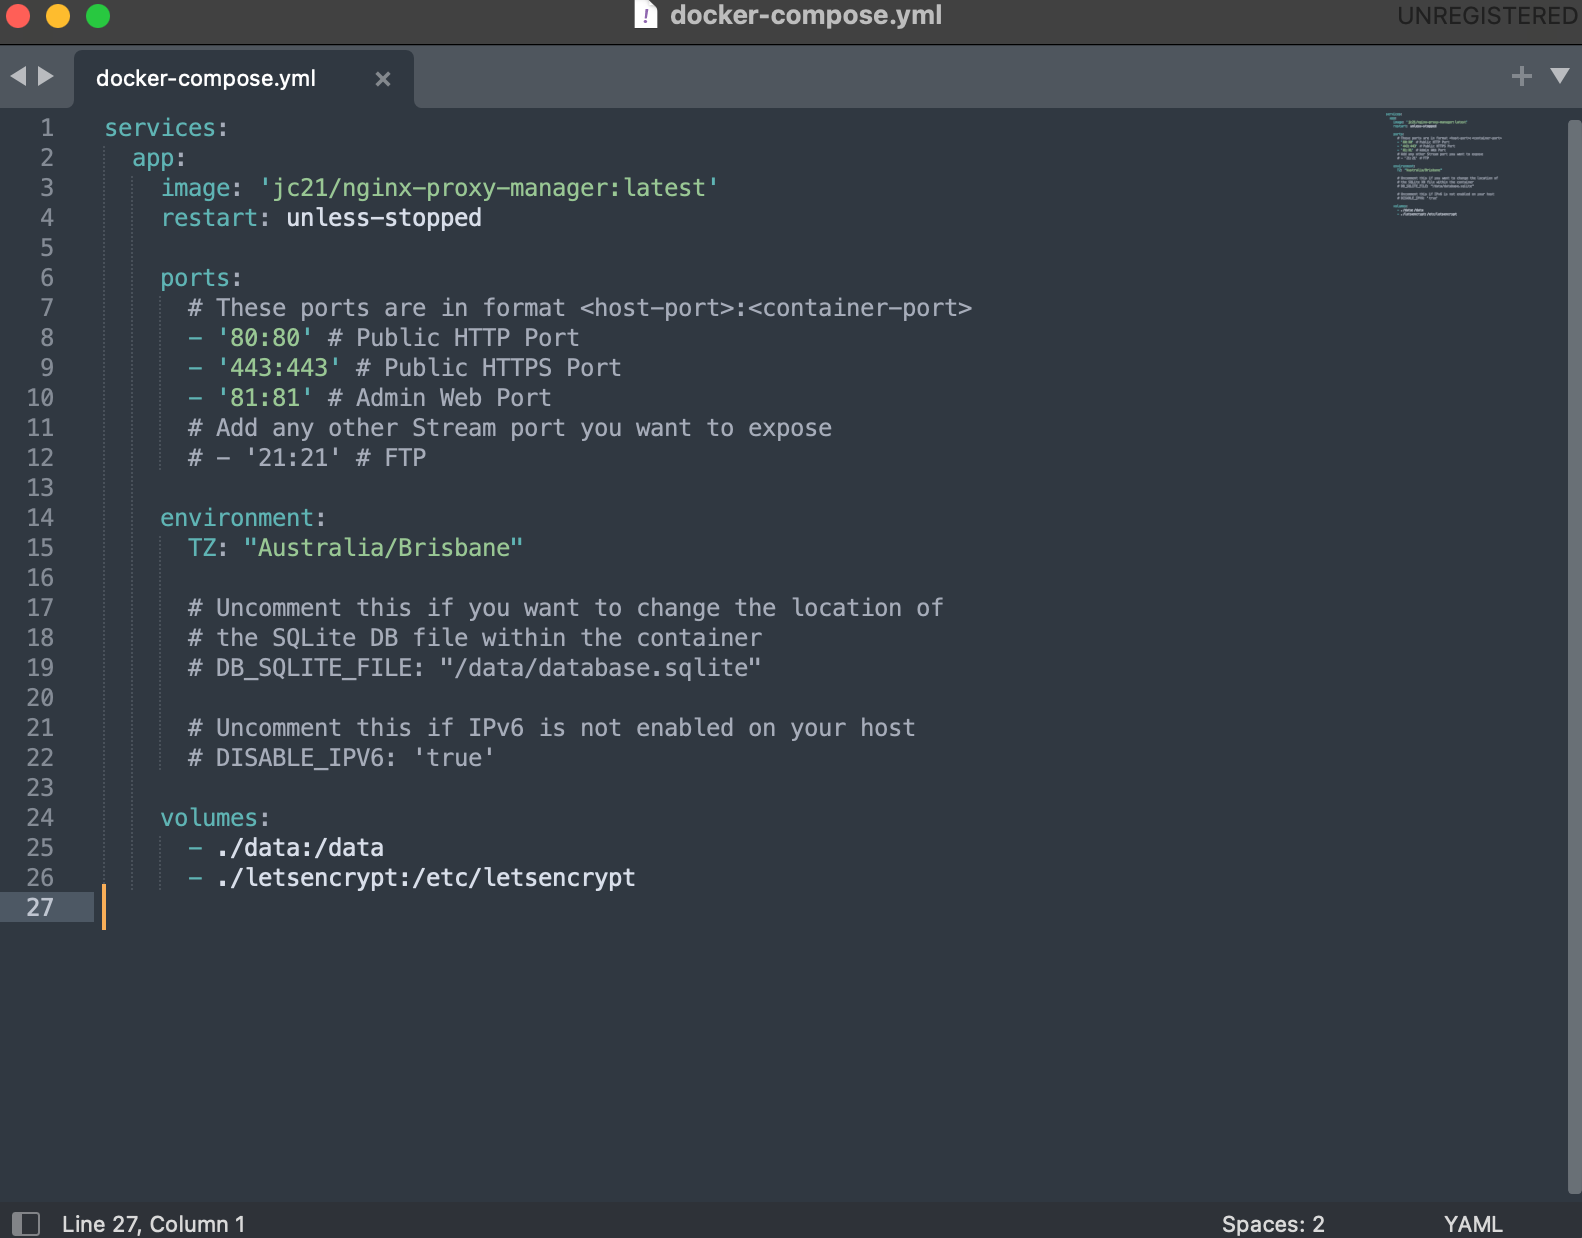
Task: Click the 'unless-stopped' value
Action: click(384, 218)
